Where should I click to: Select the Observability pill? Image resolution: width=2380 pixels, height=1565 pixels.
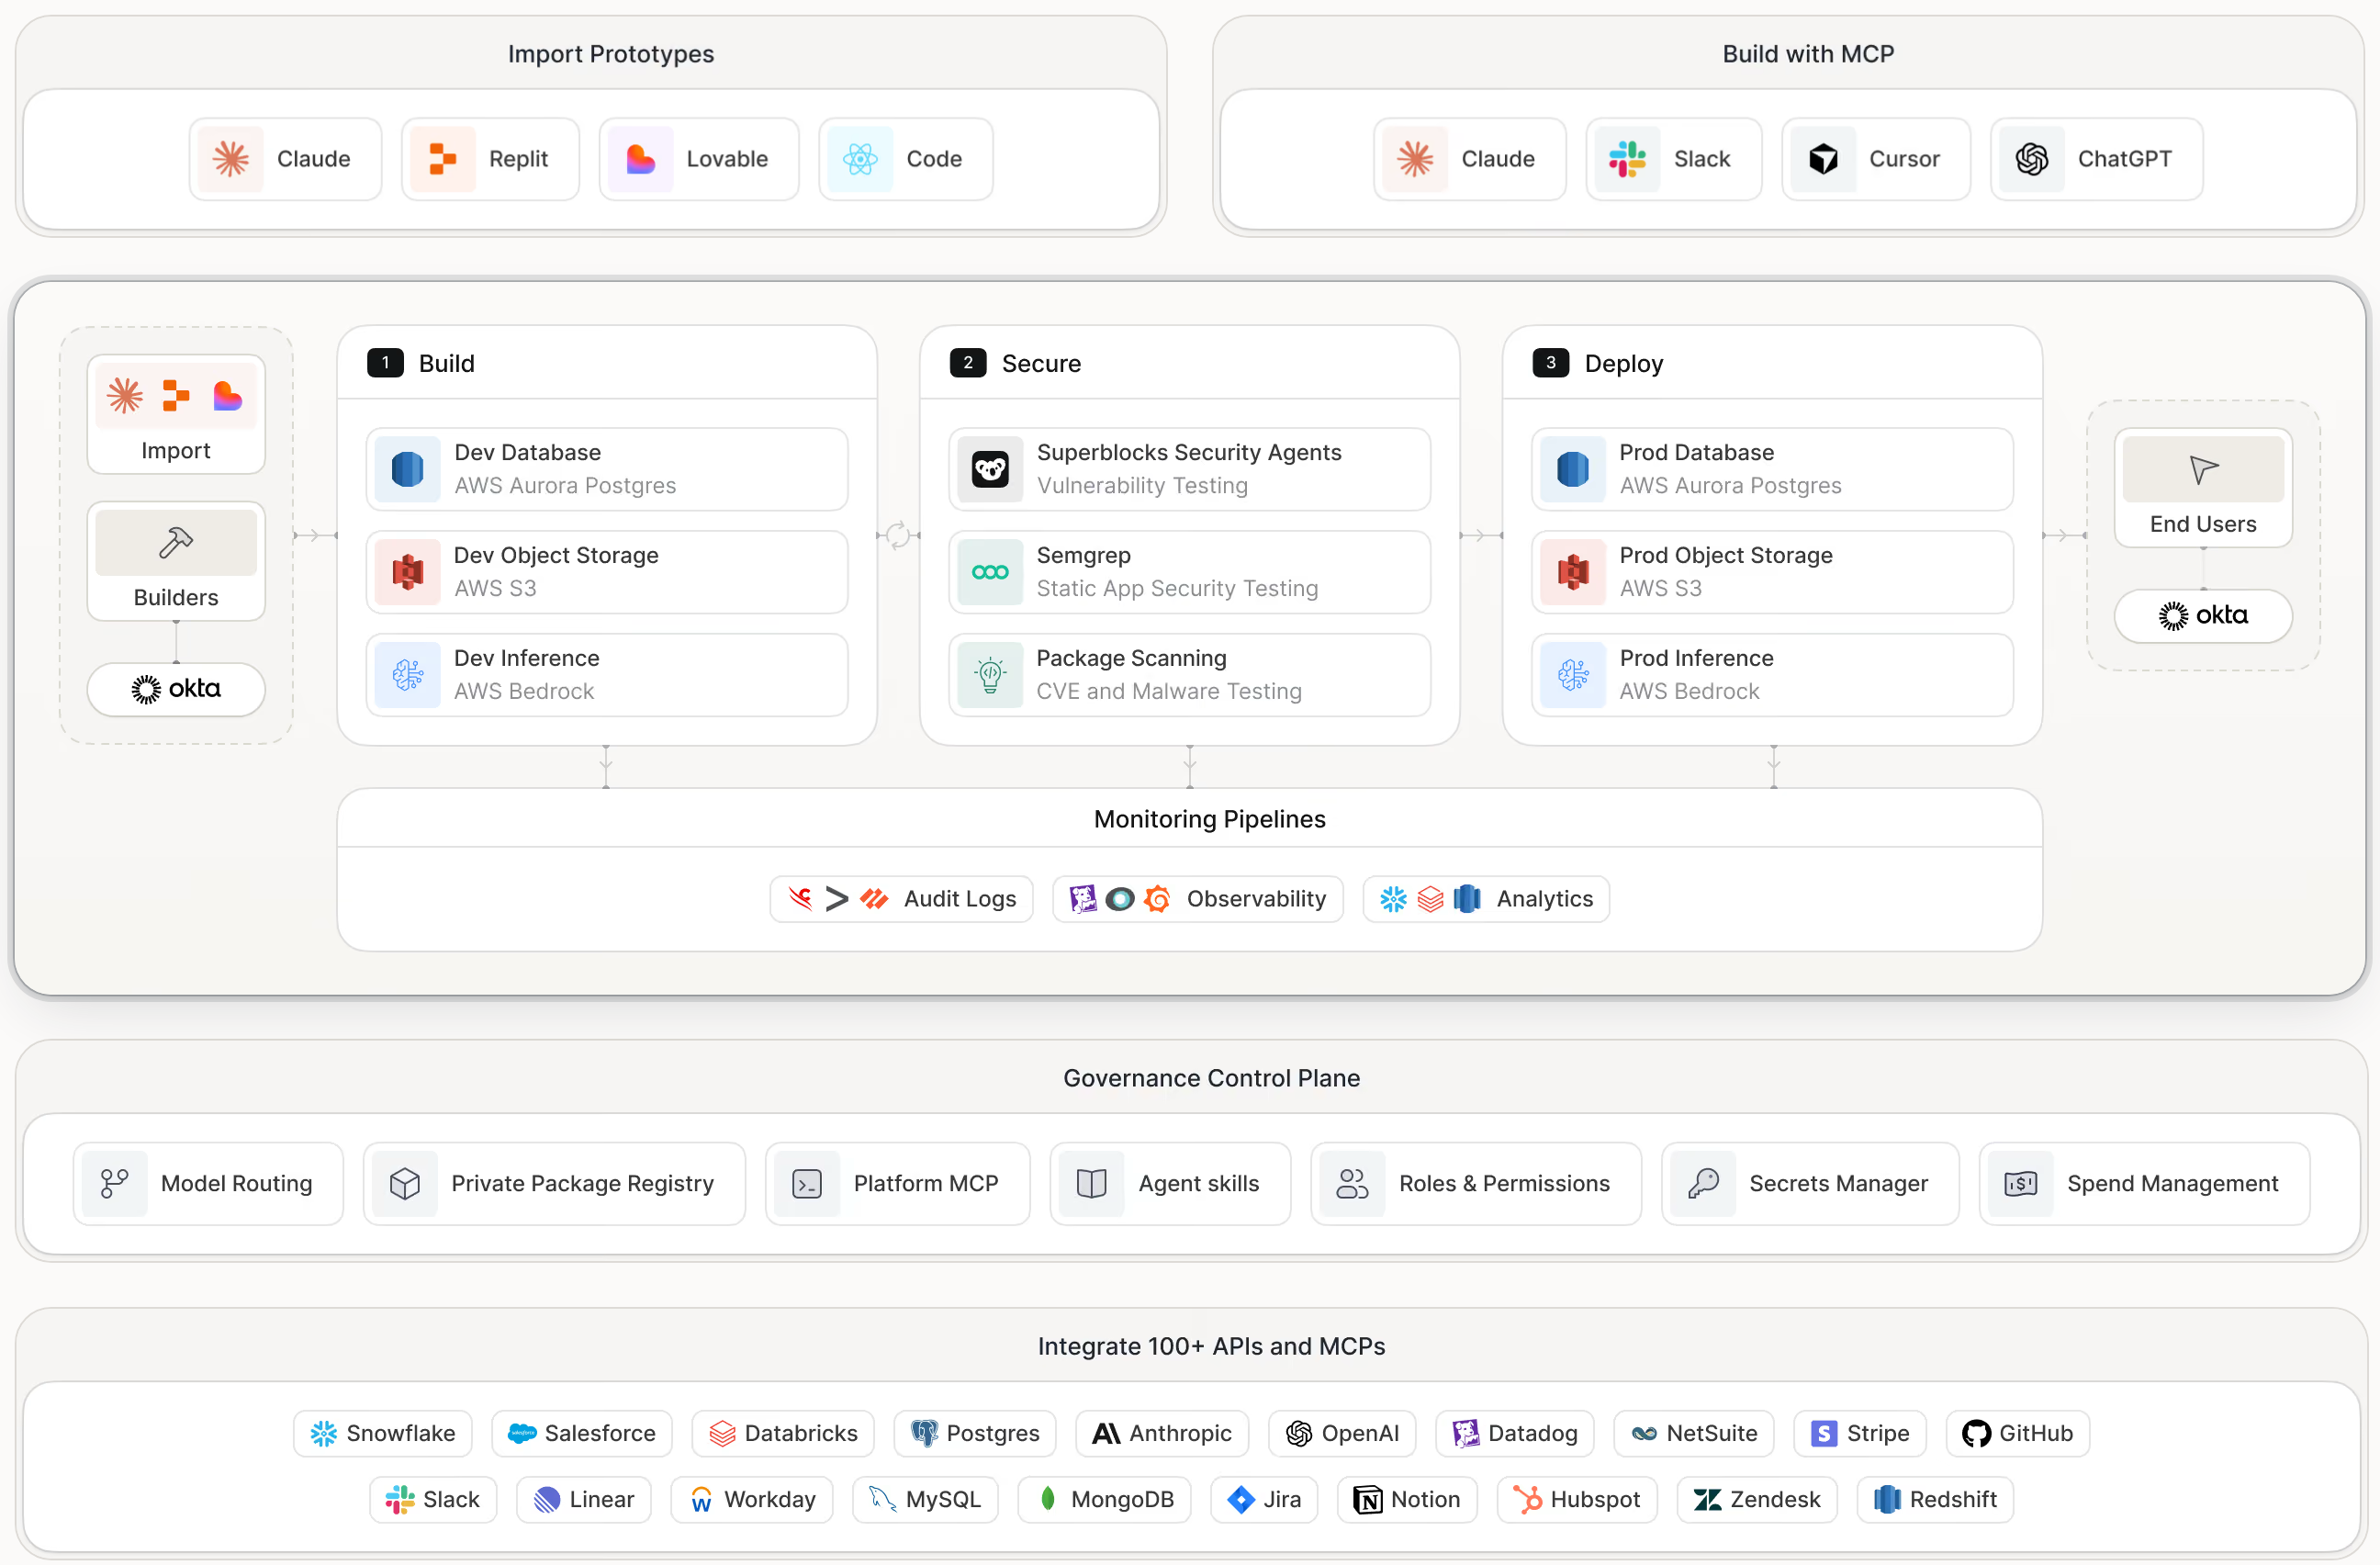pyautogui.click(x=1197, y=899)
